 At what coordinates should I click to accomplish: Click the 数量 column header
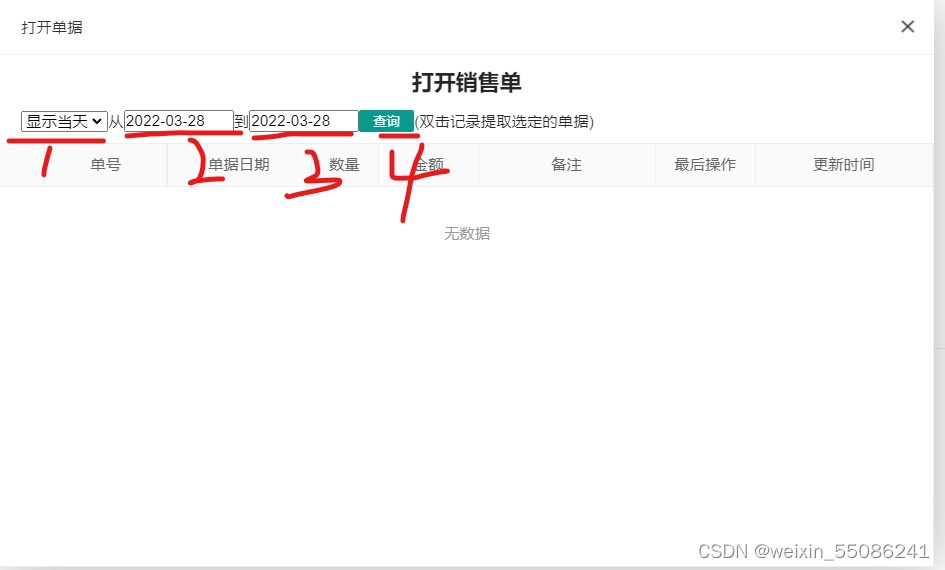click(x=344, y=164)
